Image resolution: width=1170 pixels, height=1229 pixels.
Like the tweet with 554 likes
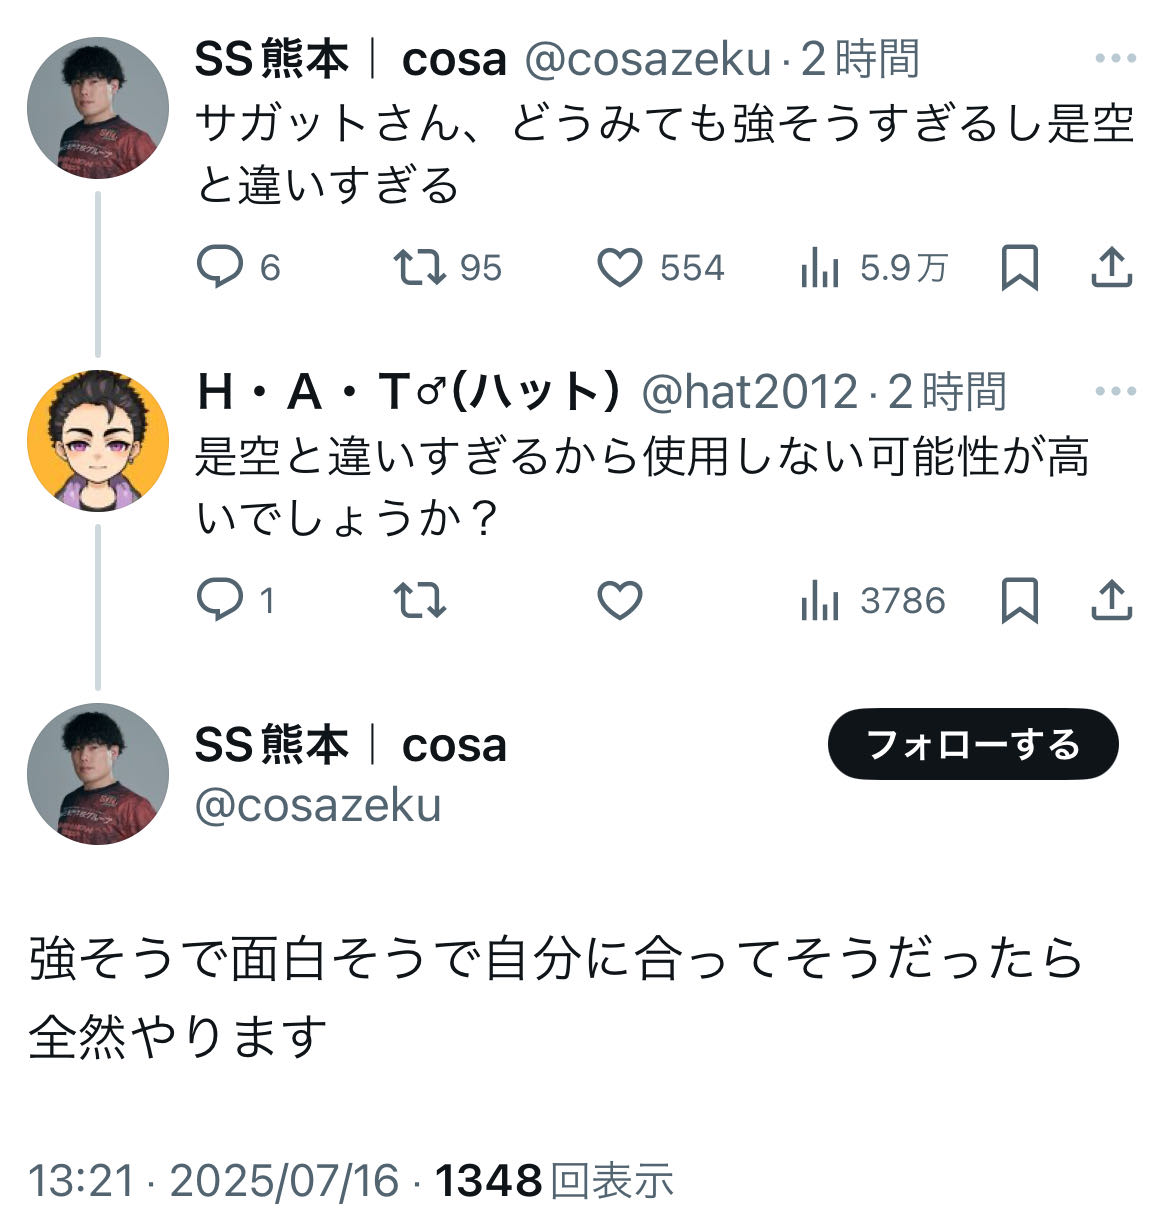tap(660, 268)
